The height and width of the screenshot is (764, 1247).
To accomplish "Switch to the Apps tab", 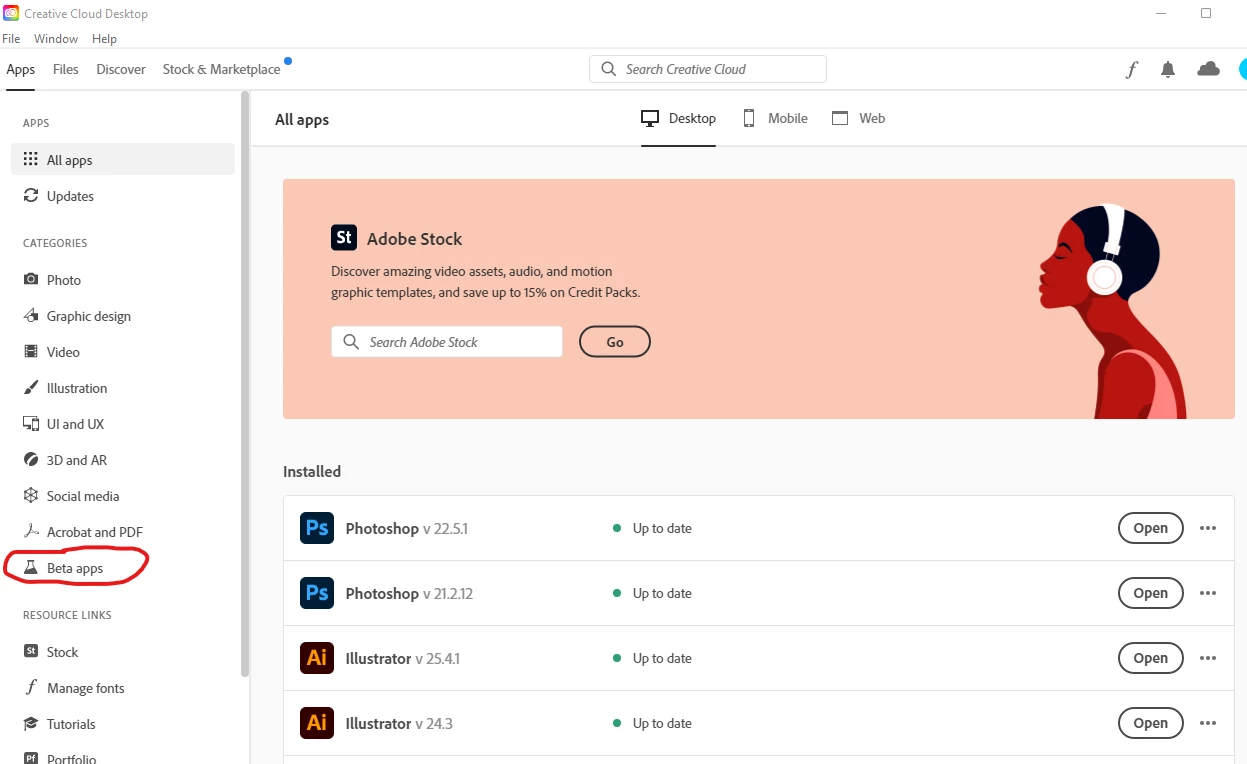I will 21,69.
